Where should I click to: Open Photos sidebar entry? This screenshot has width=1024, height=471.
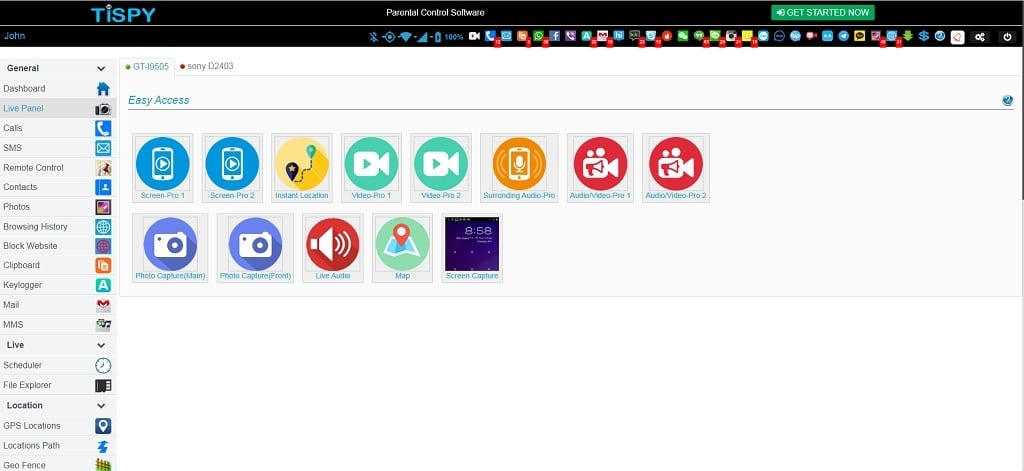click(x=58, y=207)
